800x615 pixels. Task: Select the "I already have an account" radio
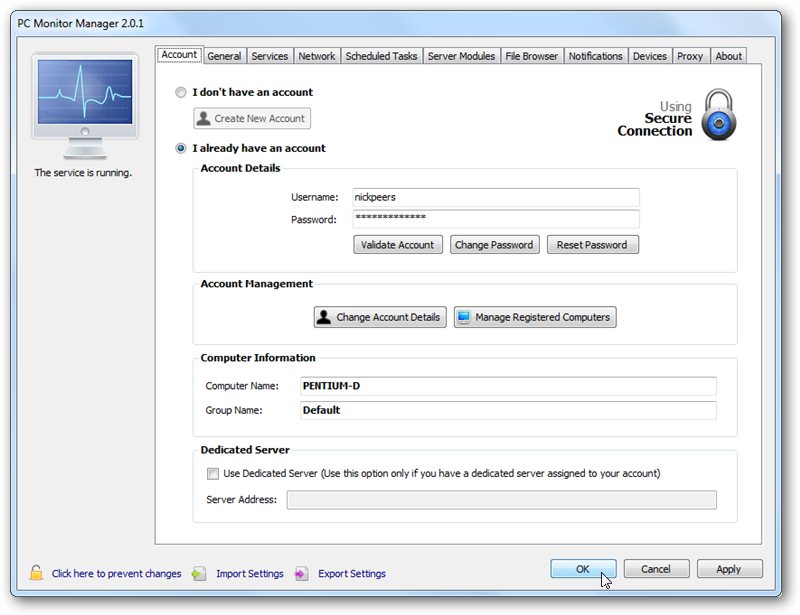point(181,148)
